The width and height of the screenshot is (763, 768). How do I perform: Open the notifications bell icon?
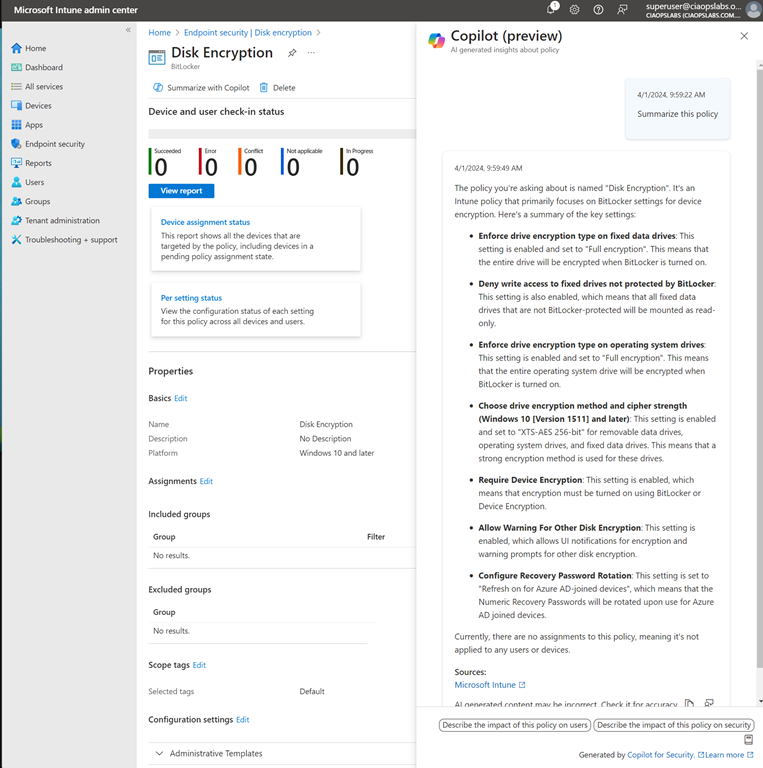click(x=552, y=9)
